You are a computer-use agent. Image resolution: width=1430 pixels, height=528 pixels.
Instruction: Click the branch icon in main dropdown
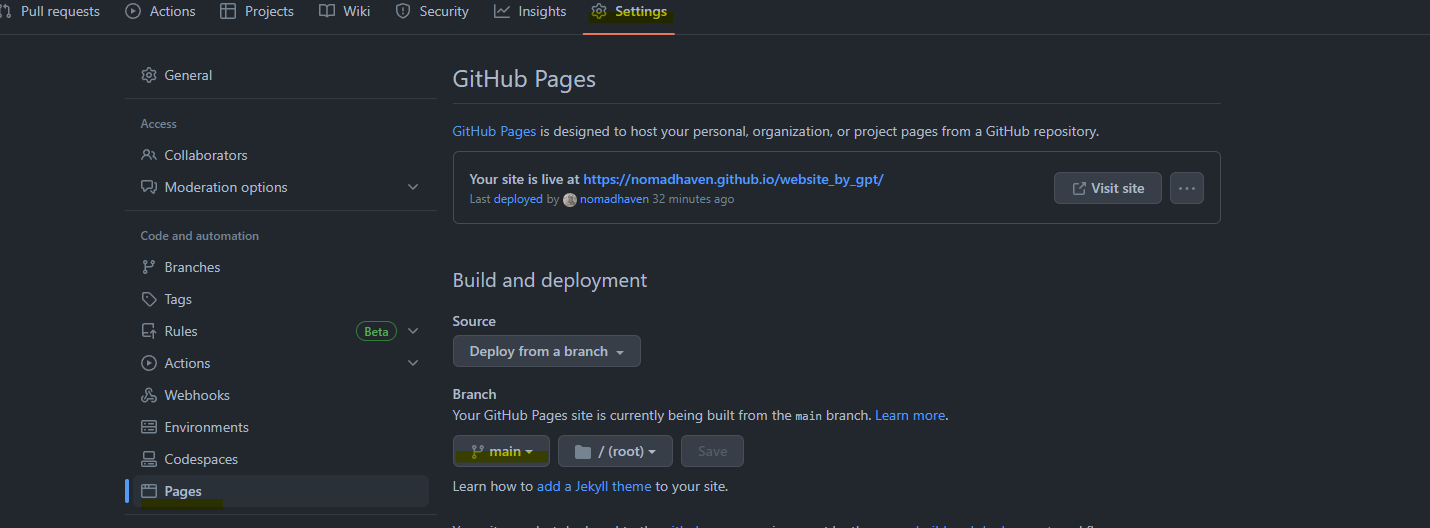[x=477, y=452]
